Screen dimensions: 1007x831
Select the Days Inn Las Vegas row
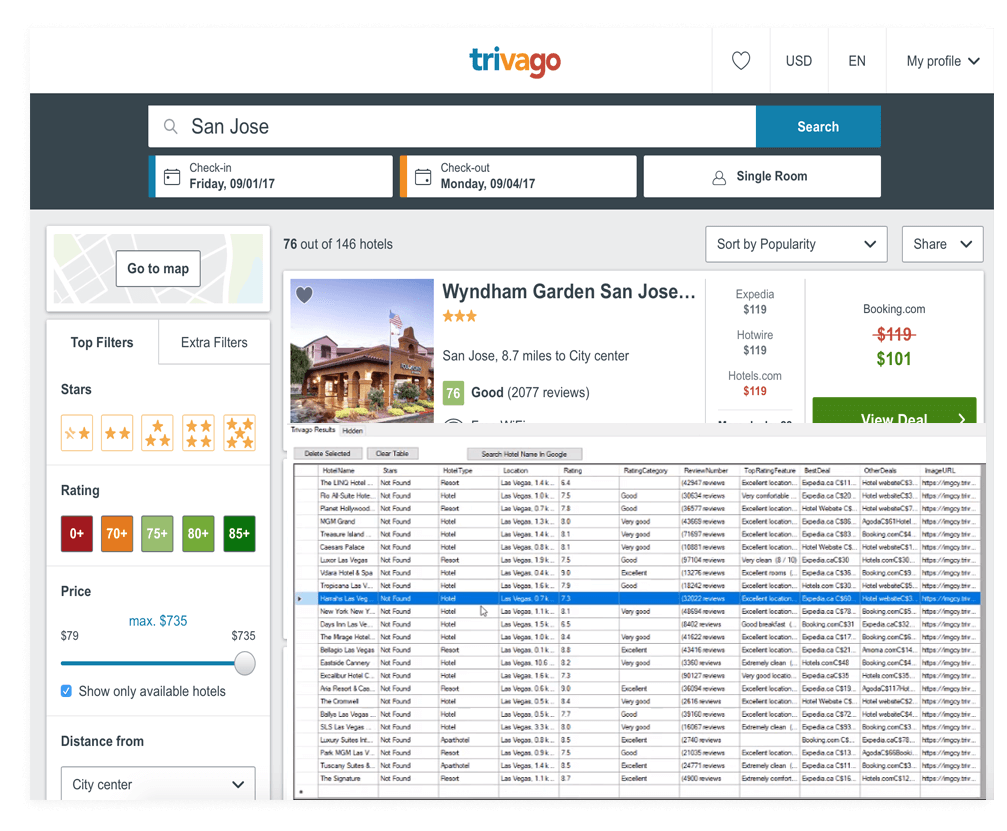pyautogui.click(x=637, y=624)
